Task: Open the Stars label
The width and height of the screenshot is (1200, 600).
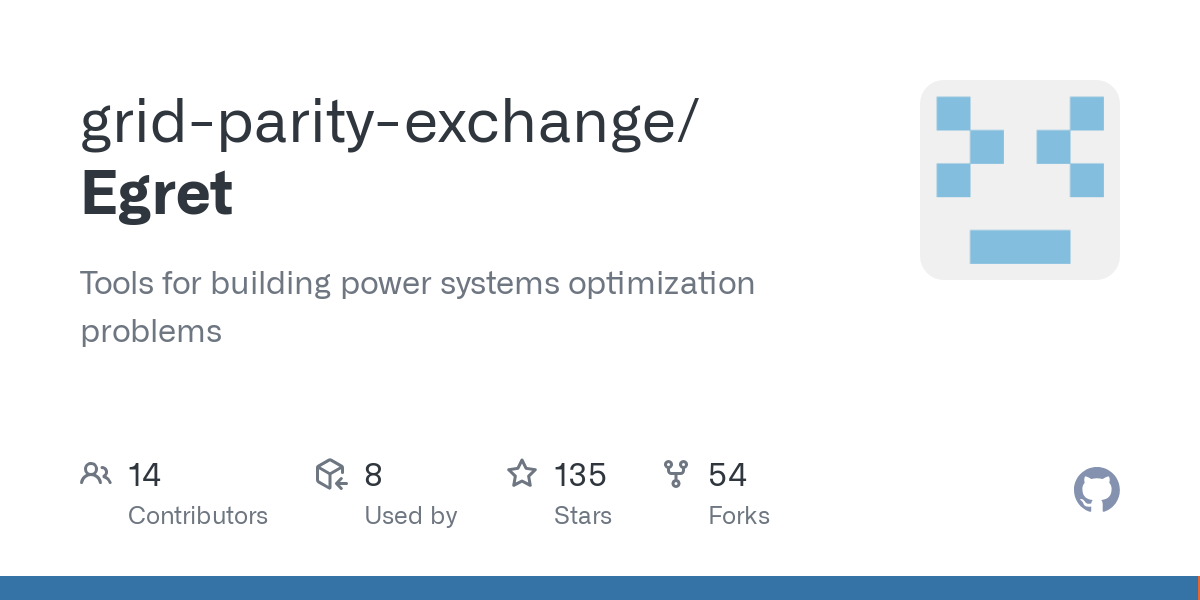Action: pos(582,516)
